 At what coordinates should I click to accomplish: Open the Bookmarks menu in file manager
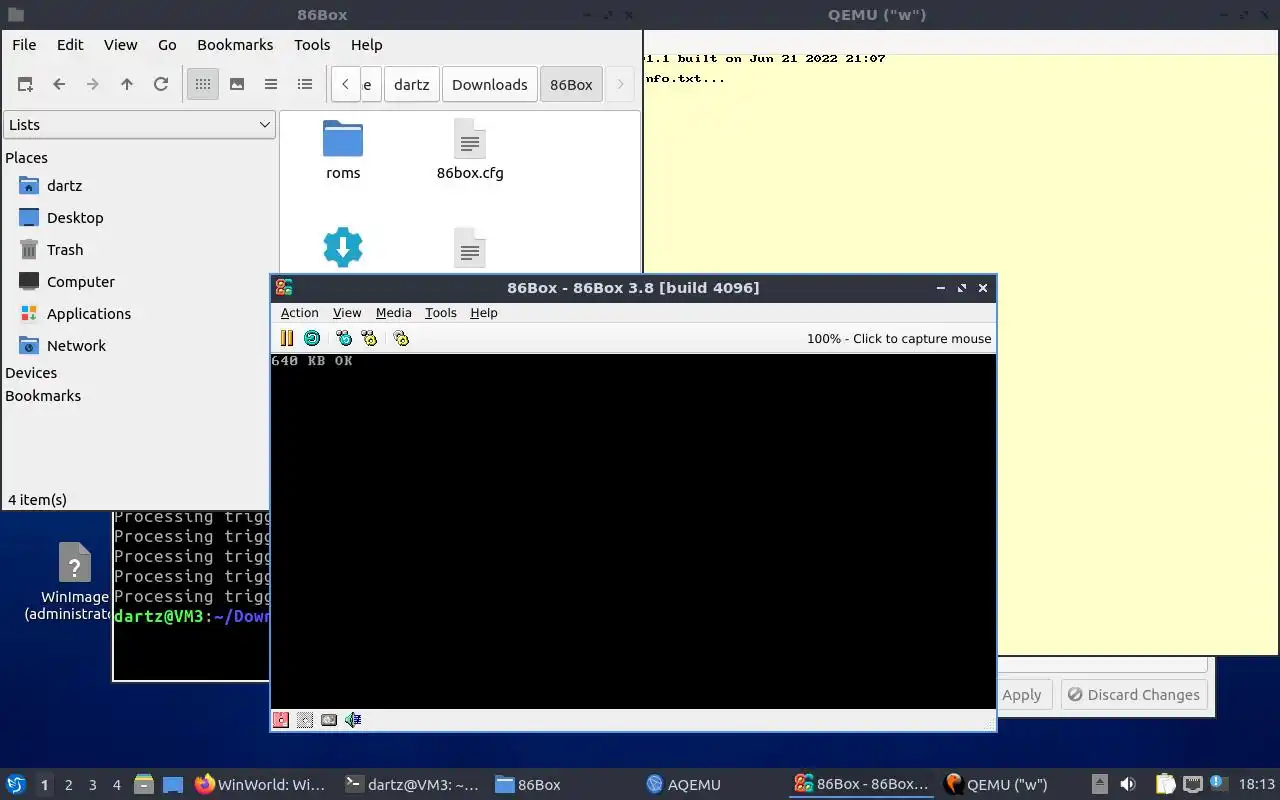click(x=235, y=45)
